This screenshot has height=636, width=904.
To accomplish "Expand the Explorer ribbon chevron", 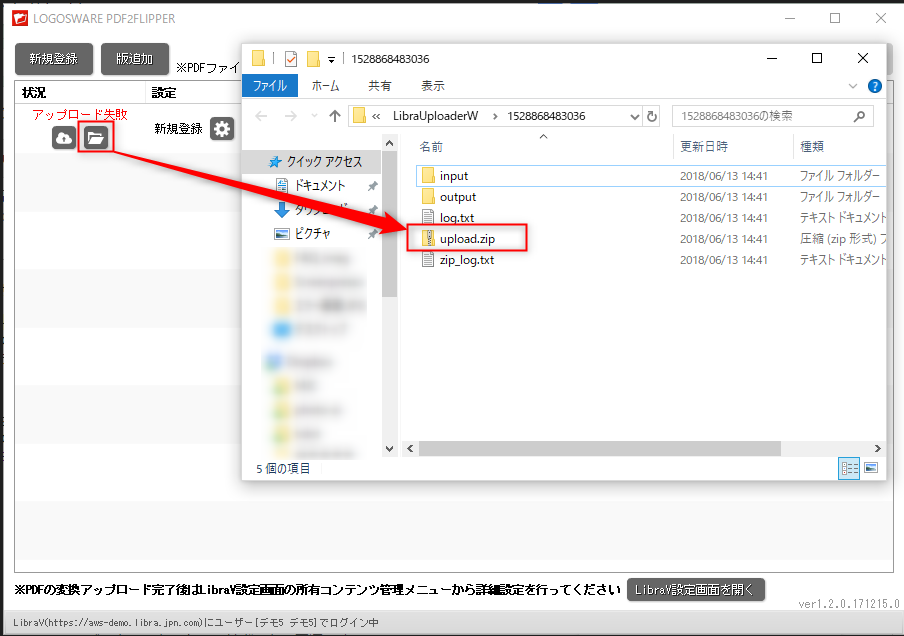I will [x=853, y=87].
